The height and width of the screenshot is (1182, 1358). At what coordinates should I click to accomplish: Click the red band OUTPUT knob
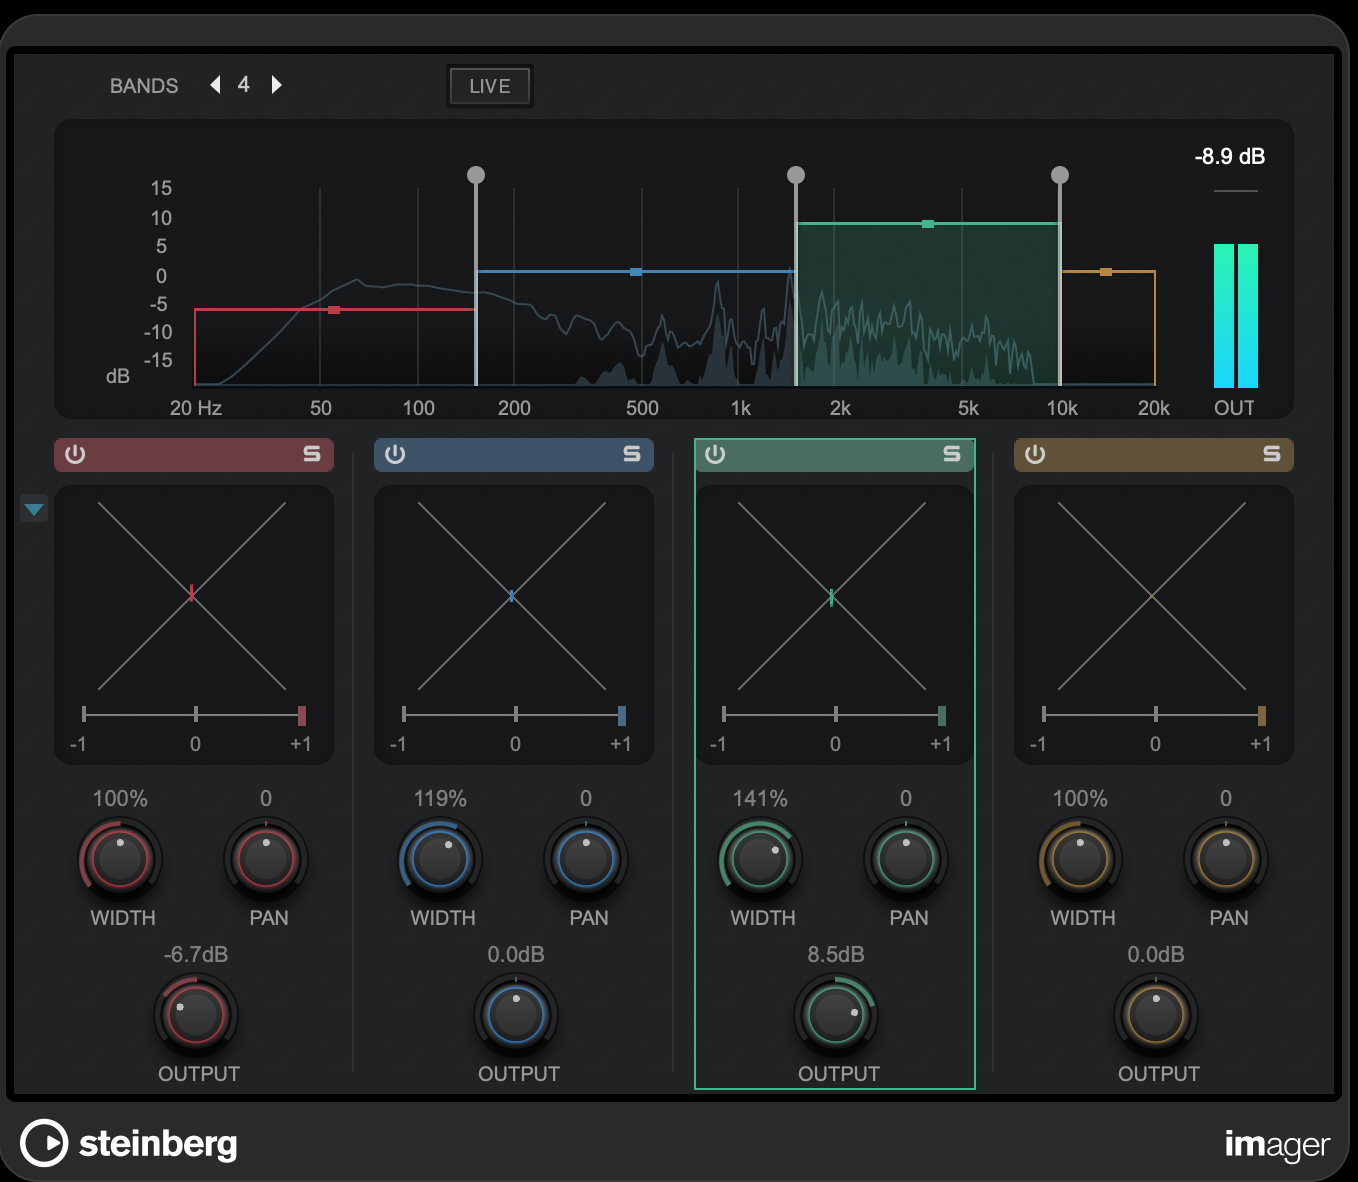[x=196, y=1015]
